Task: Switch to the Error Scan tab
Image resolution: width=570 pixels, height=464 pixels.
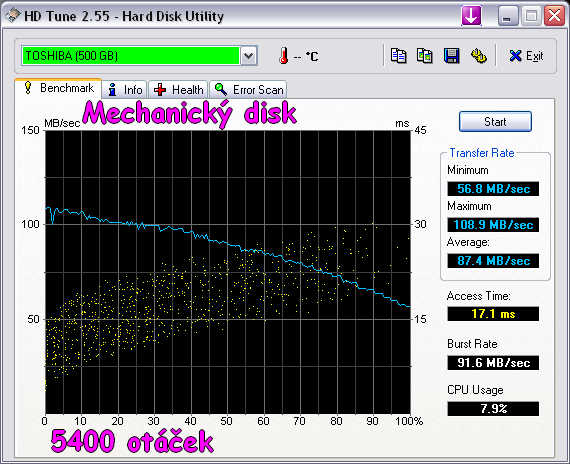Action: (248, 89)
